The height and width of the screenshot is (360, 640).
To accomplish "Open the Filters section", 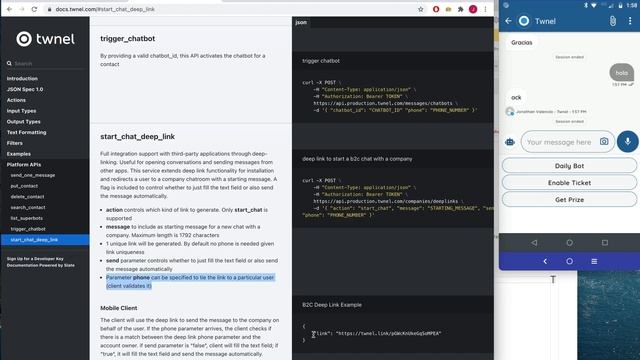I will [x=15, y=143].
